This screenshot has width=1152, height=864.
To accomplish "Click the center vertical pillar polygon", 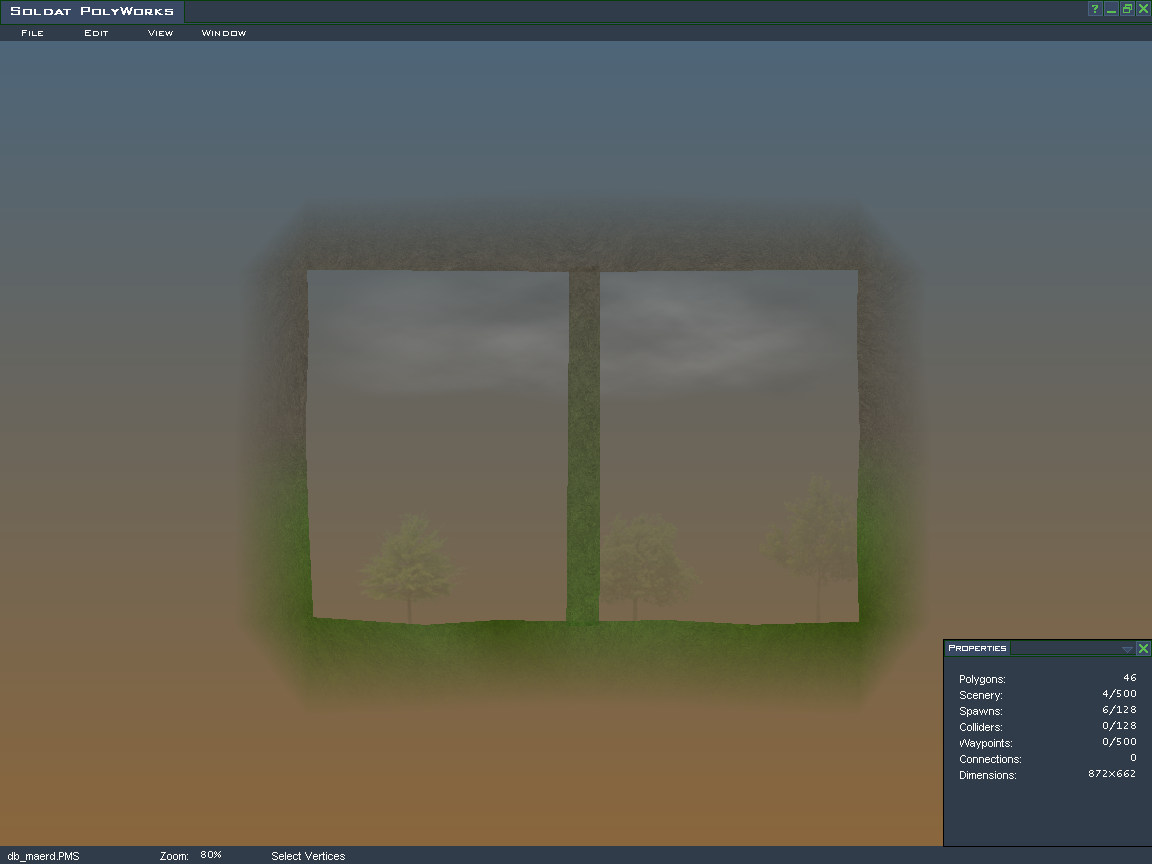I will click(x=584, y=440).
